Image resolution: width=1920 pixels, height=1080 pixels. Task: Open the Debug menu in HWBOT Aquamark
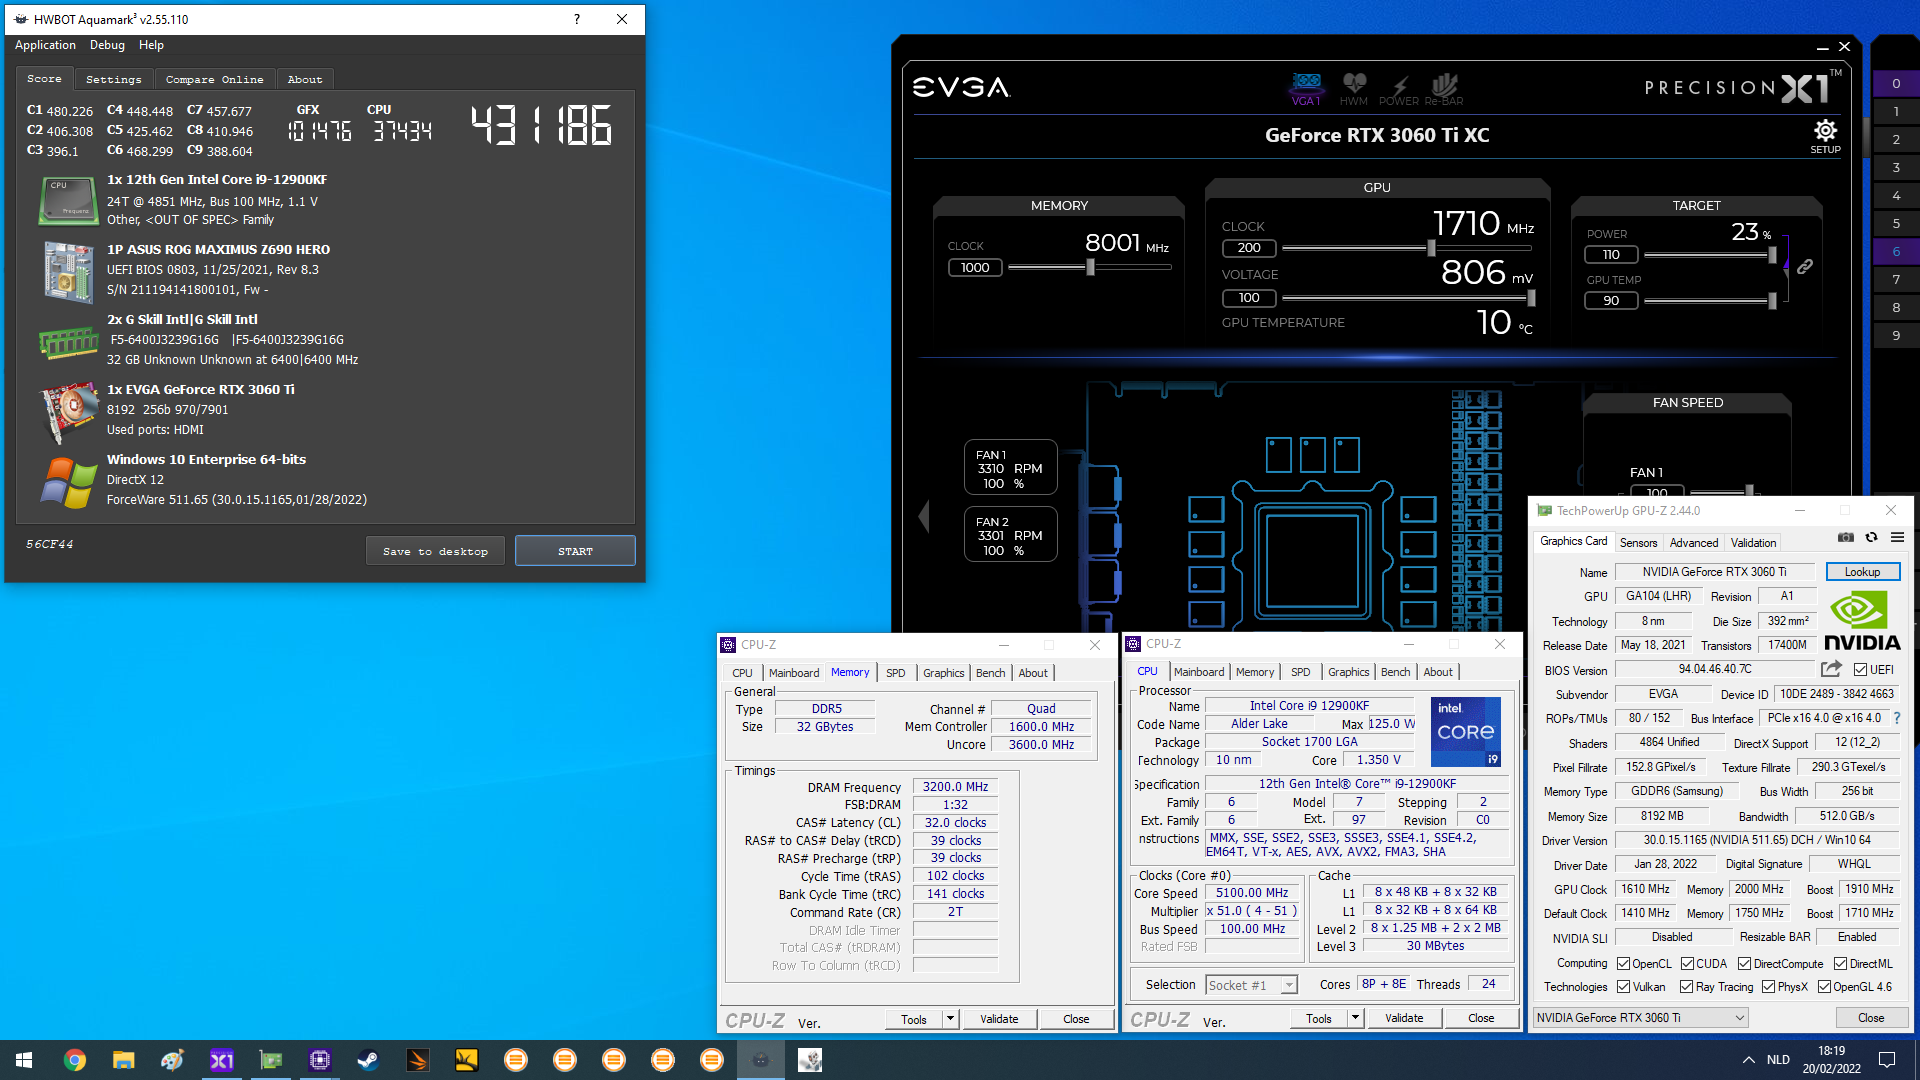107,45
